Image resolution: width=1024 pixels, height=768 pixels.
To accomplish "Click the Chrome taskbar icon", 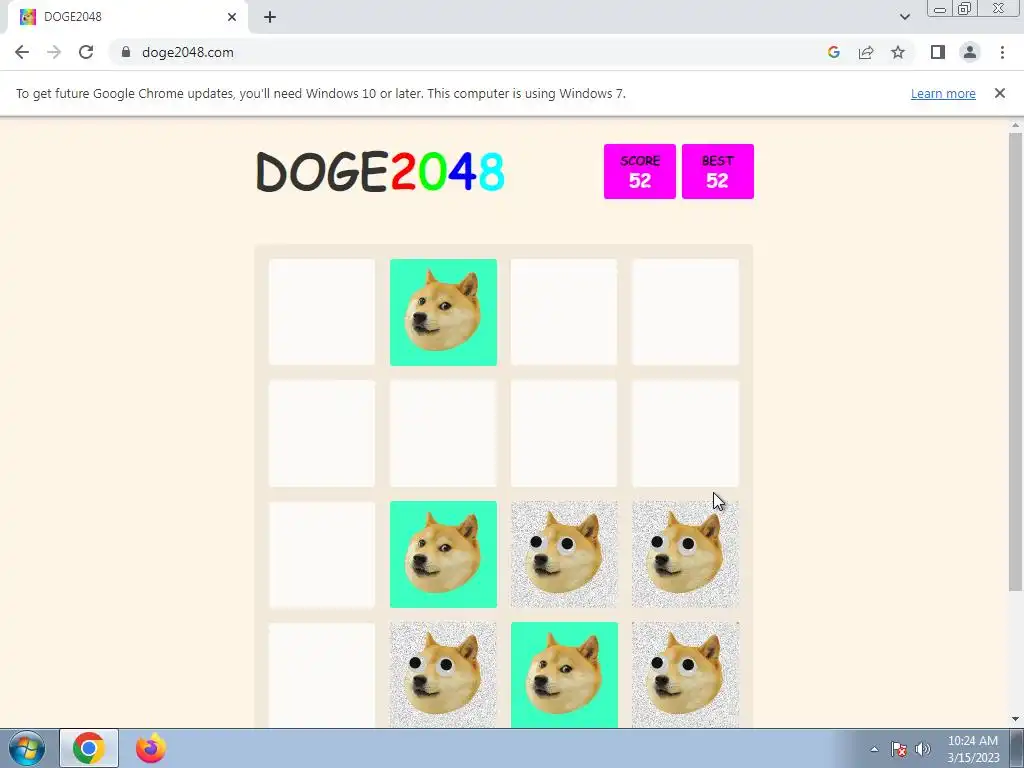I will pos(89,748).
